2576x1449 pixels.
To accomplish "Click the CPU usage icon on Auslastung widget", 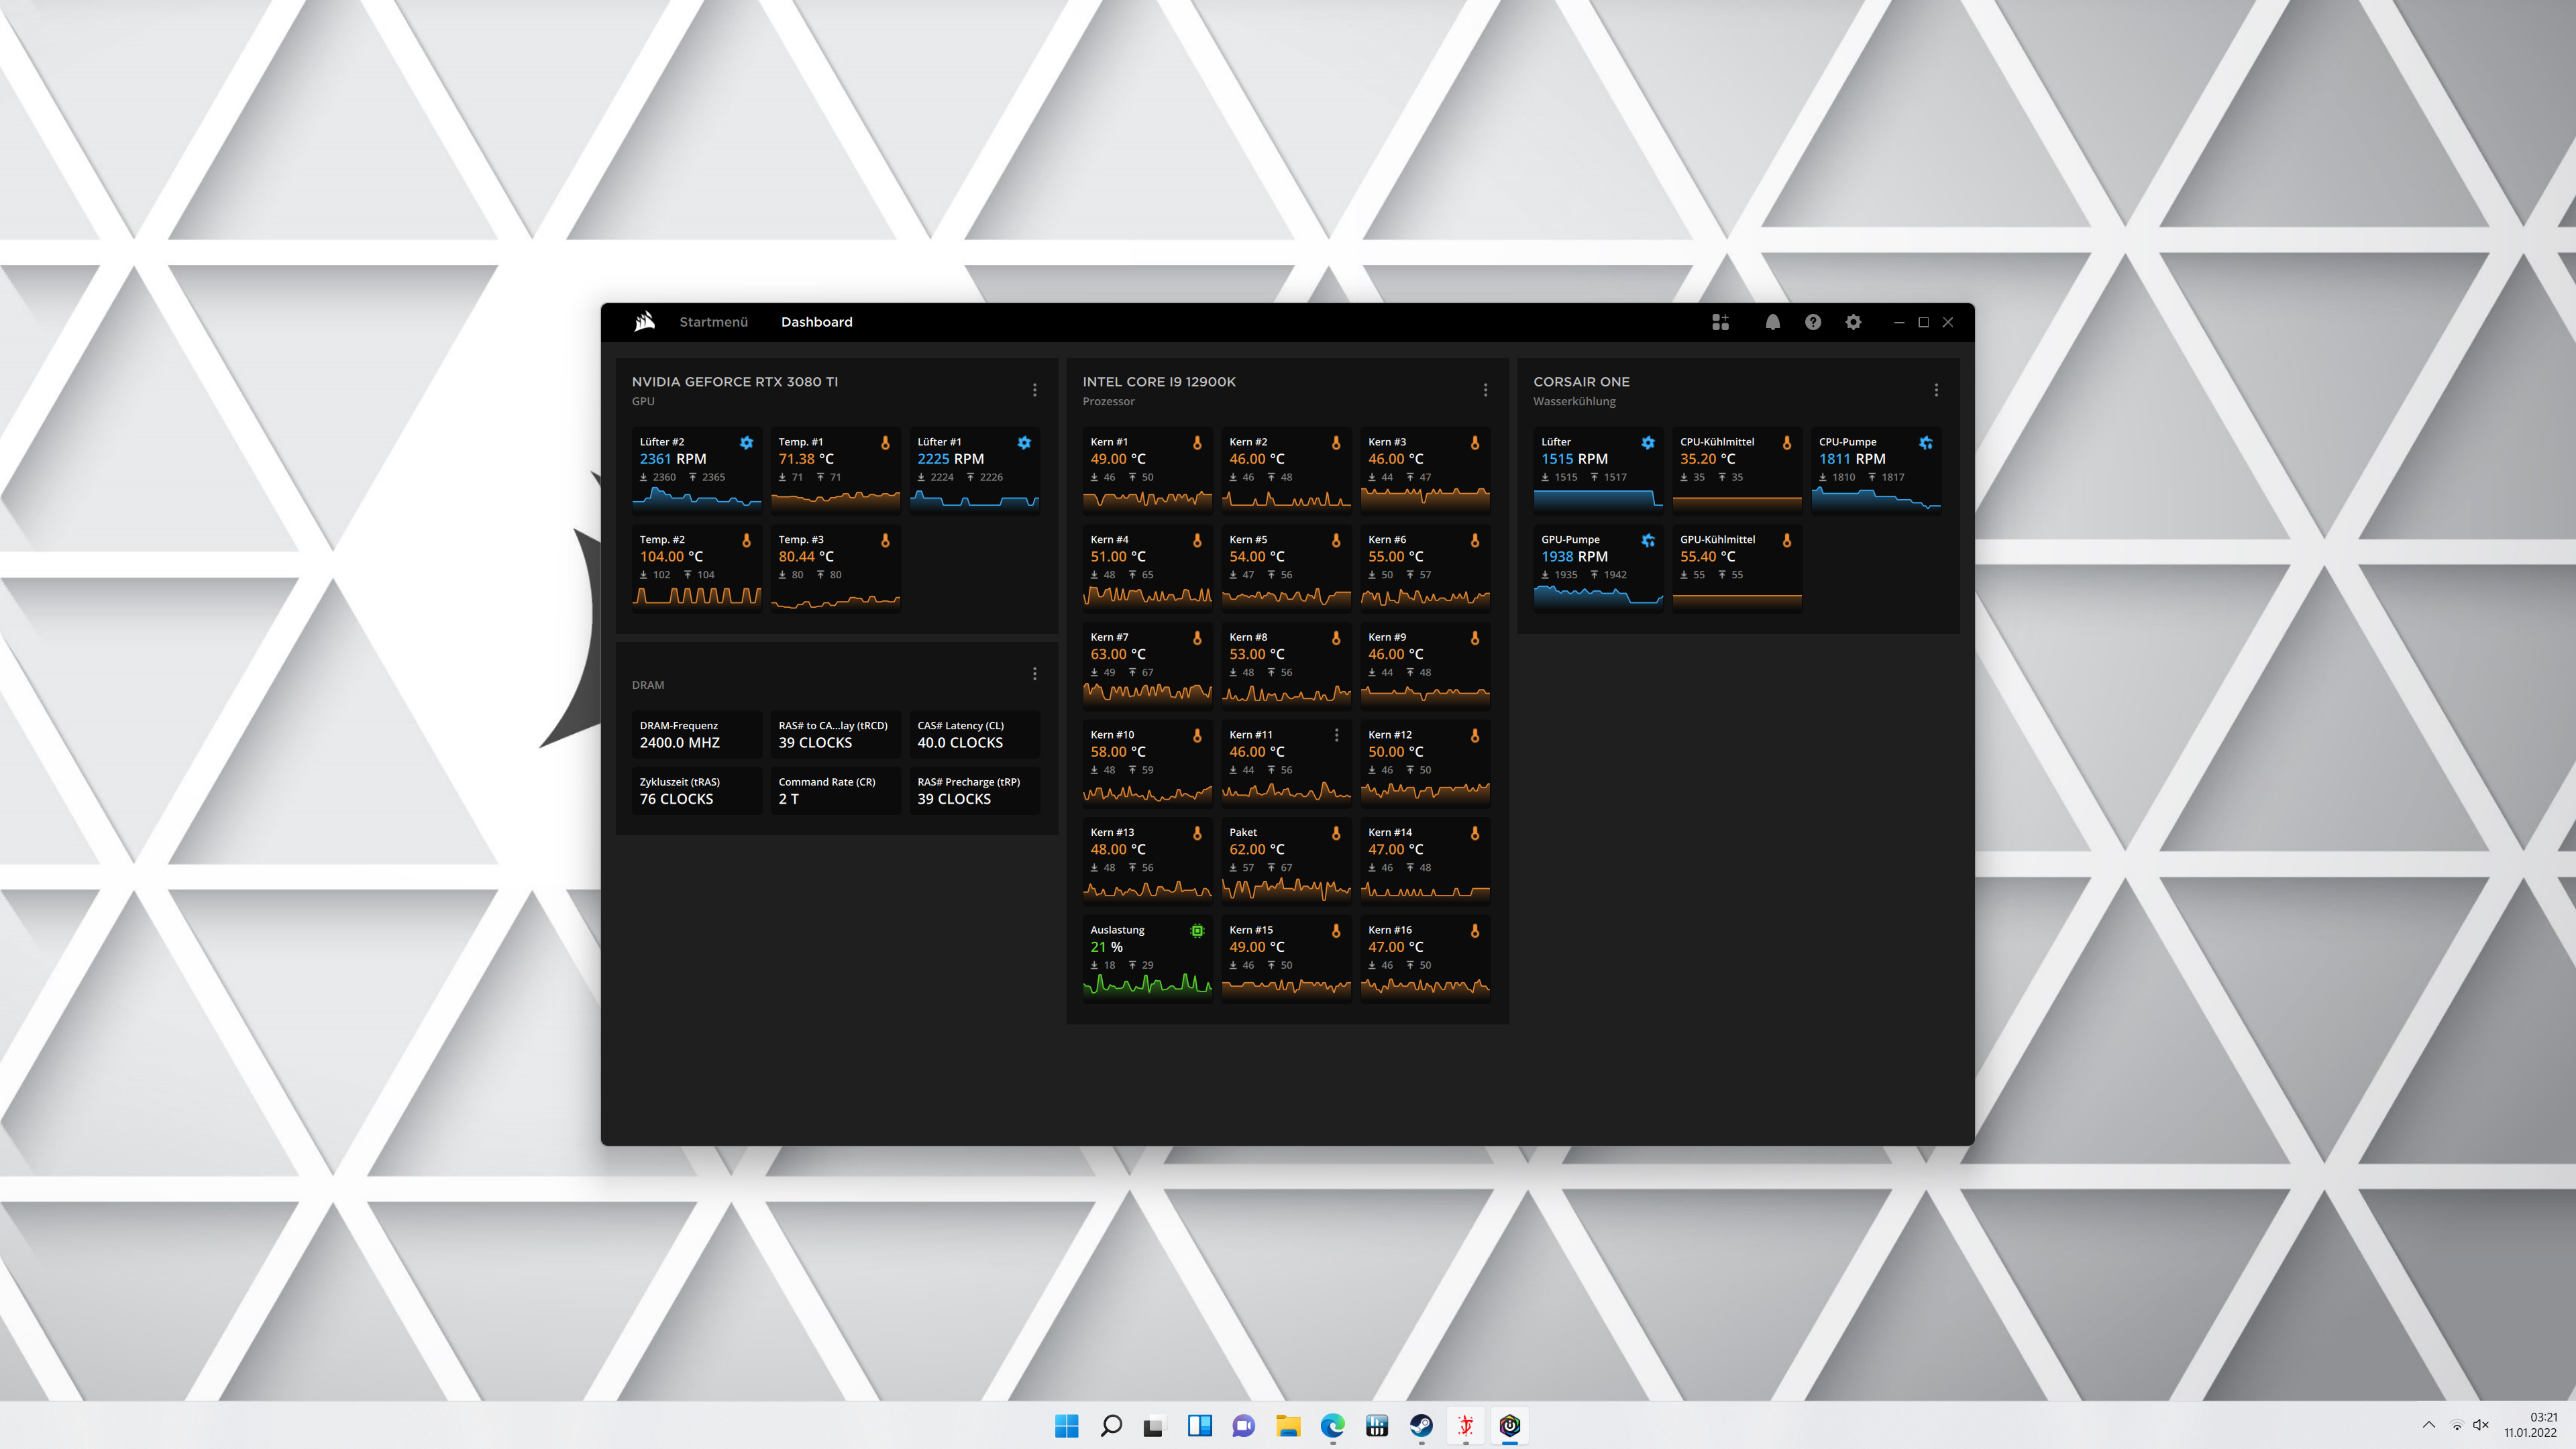I will coord(1197,930).
